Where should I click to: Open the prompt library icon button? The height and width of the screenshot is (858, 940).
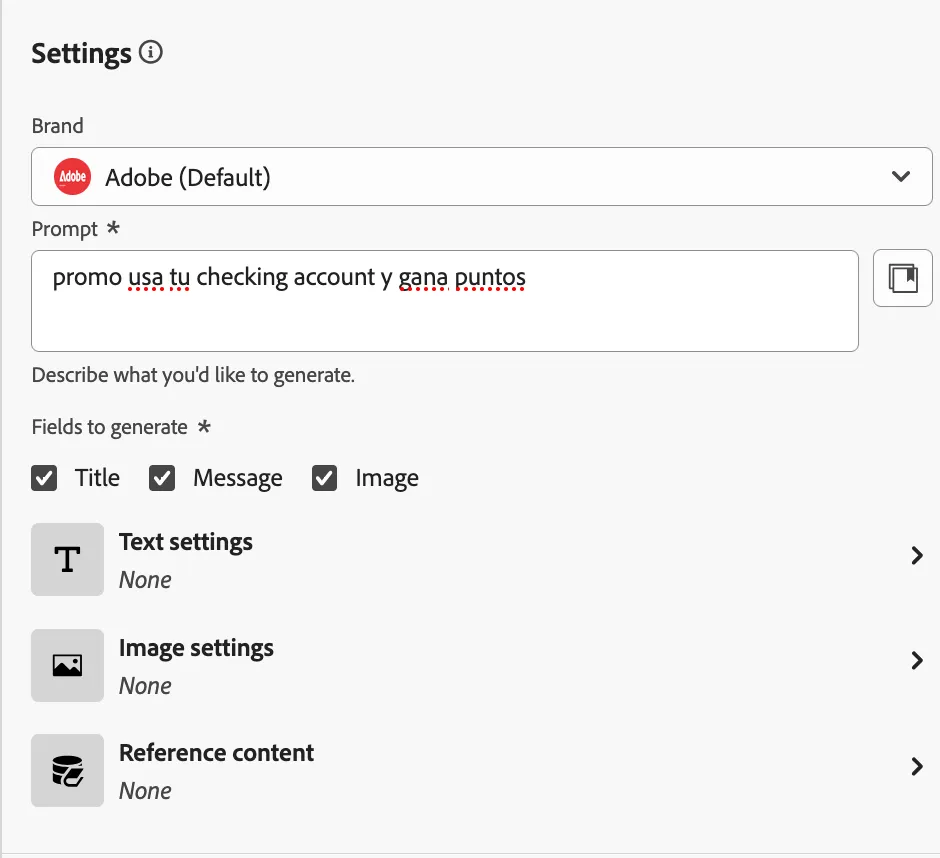(902, 278)
